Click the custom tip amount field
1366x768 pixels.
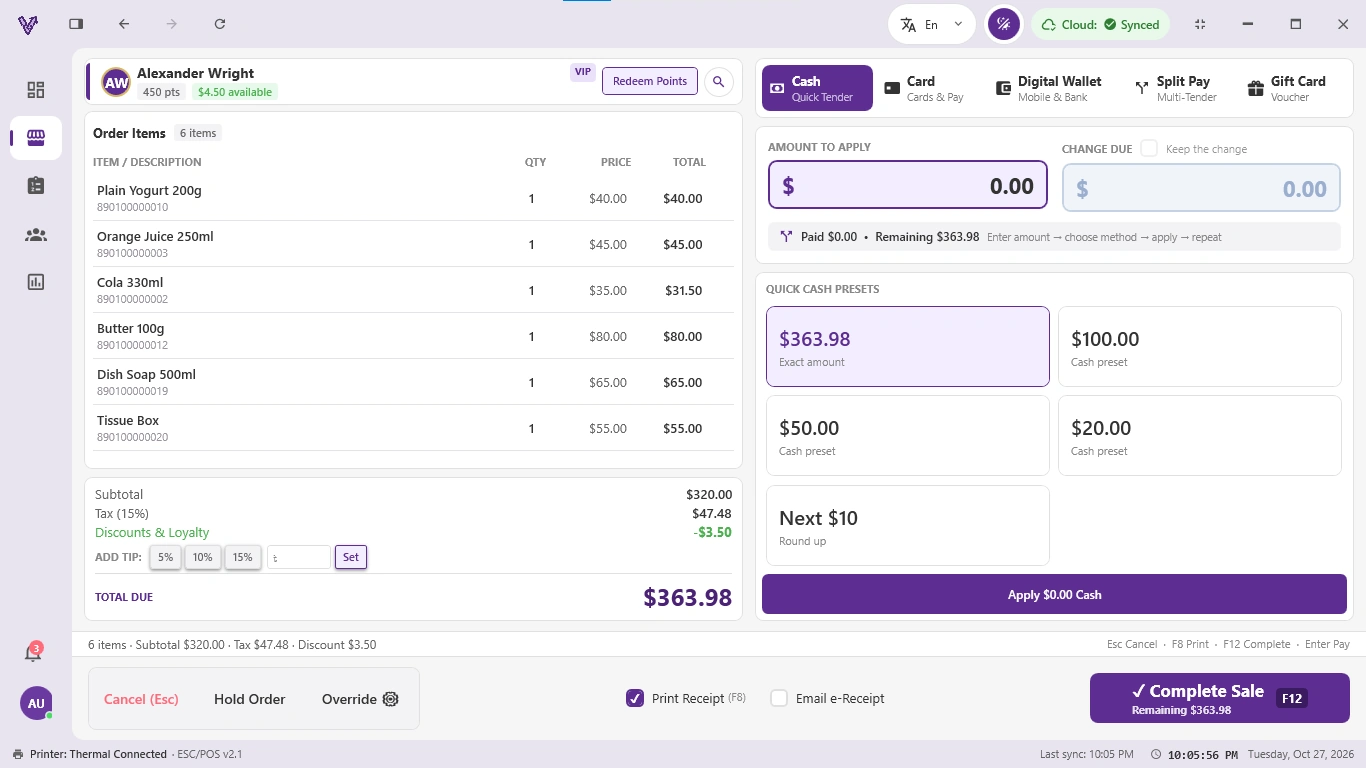click(x=299, y=557)
